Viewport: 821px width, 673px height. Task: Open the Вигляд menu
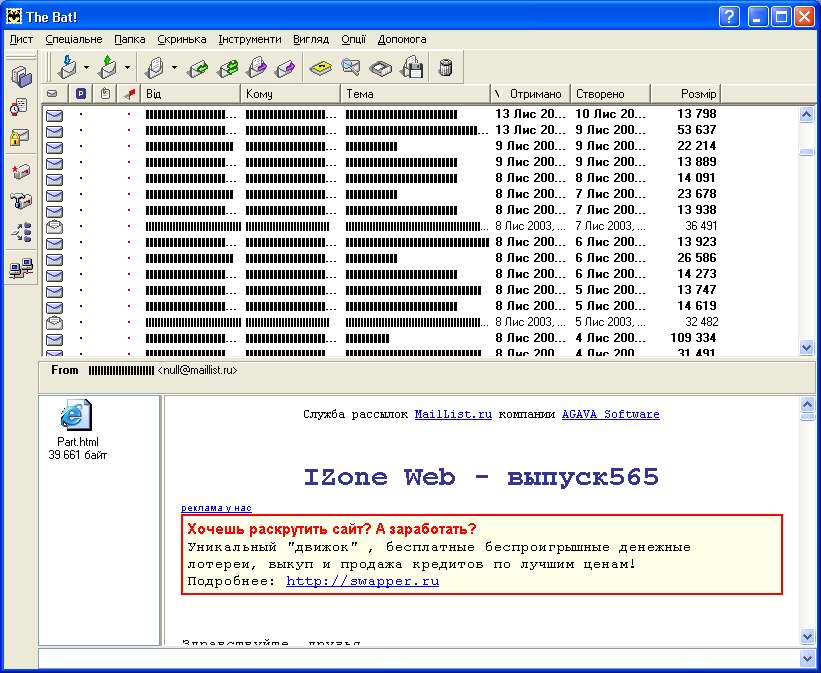(311, 39)
